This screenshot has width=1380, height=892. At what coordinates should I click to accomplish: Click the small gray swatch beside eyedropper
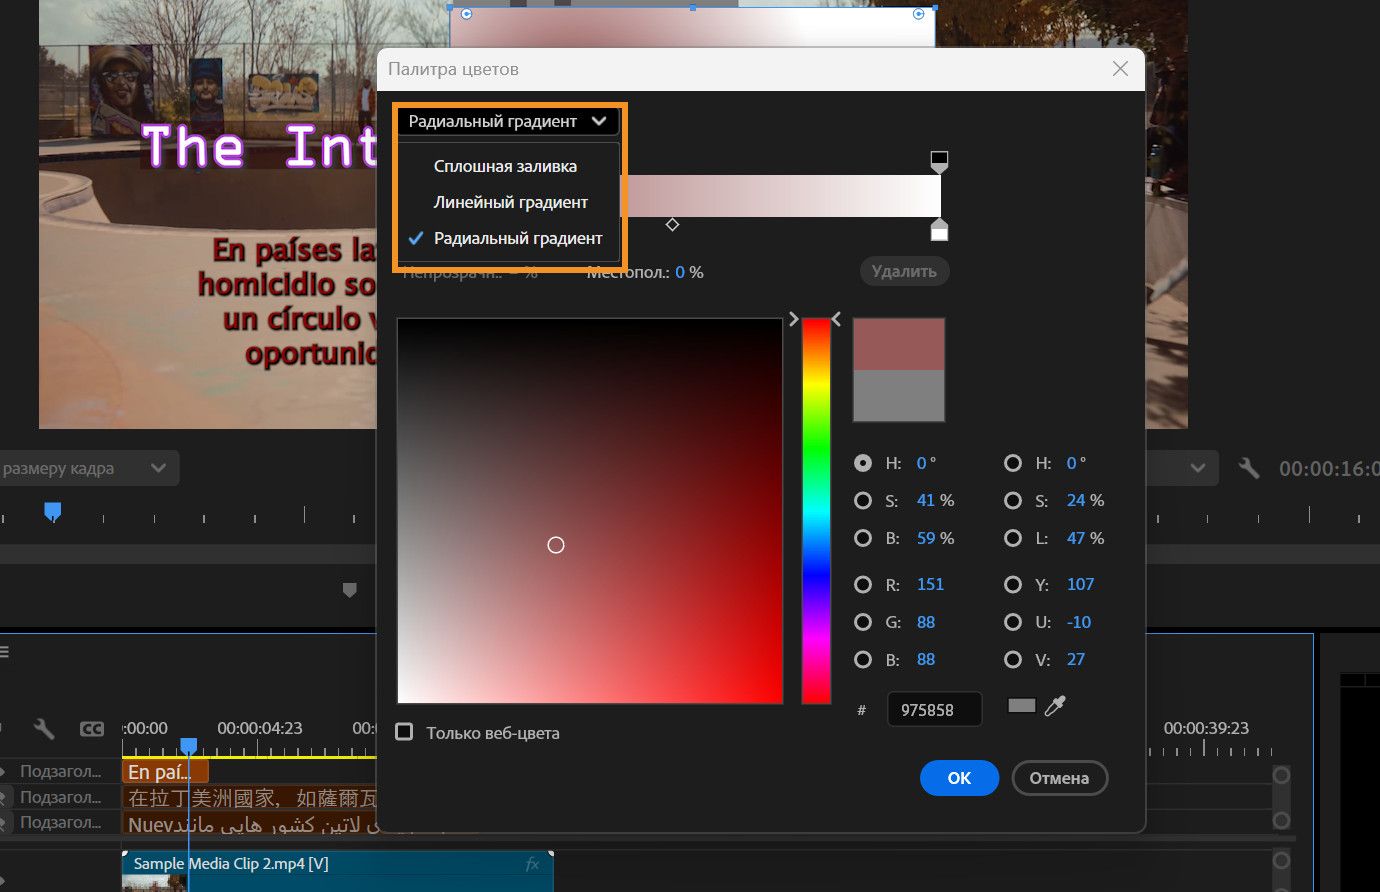(x=1021, y=706)
